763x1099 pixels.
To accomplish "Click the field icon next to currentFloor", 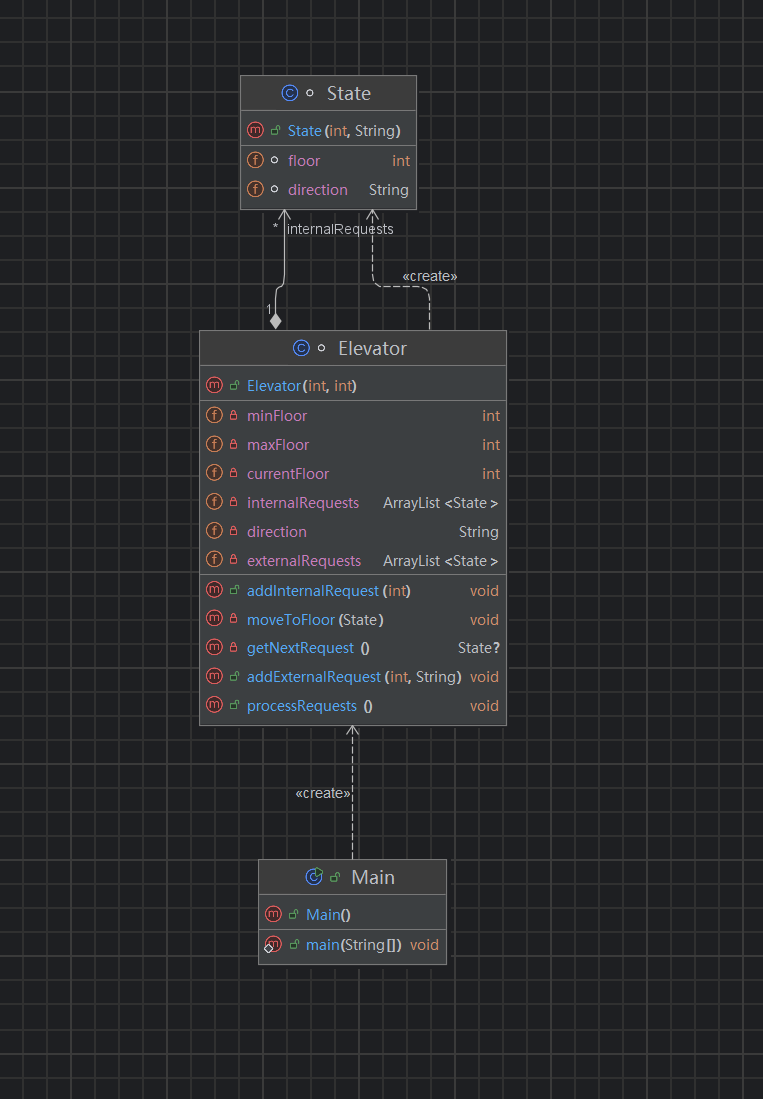I will click(214, 473).
